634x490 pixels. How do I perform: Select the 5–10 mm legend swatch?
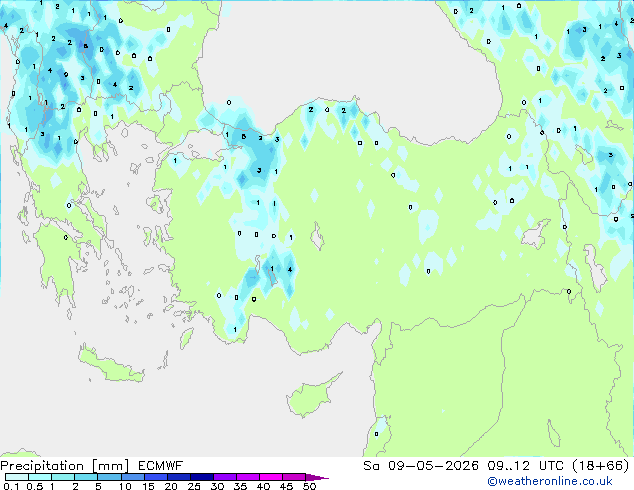point(109,477)
